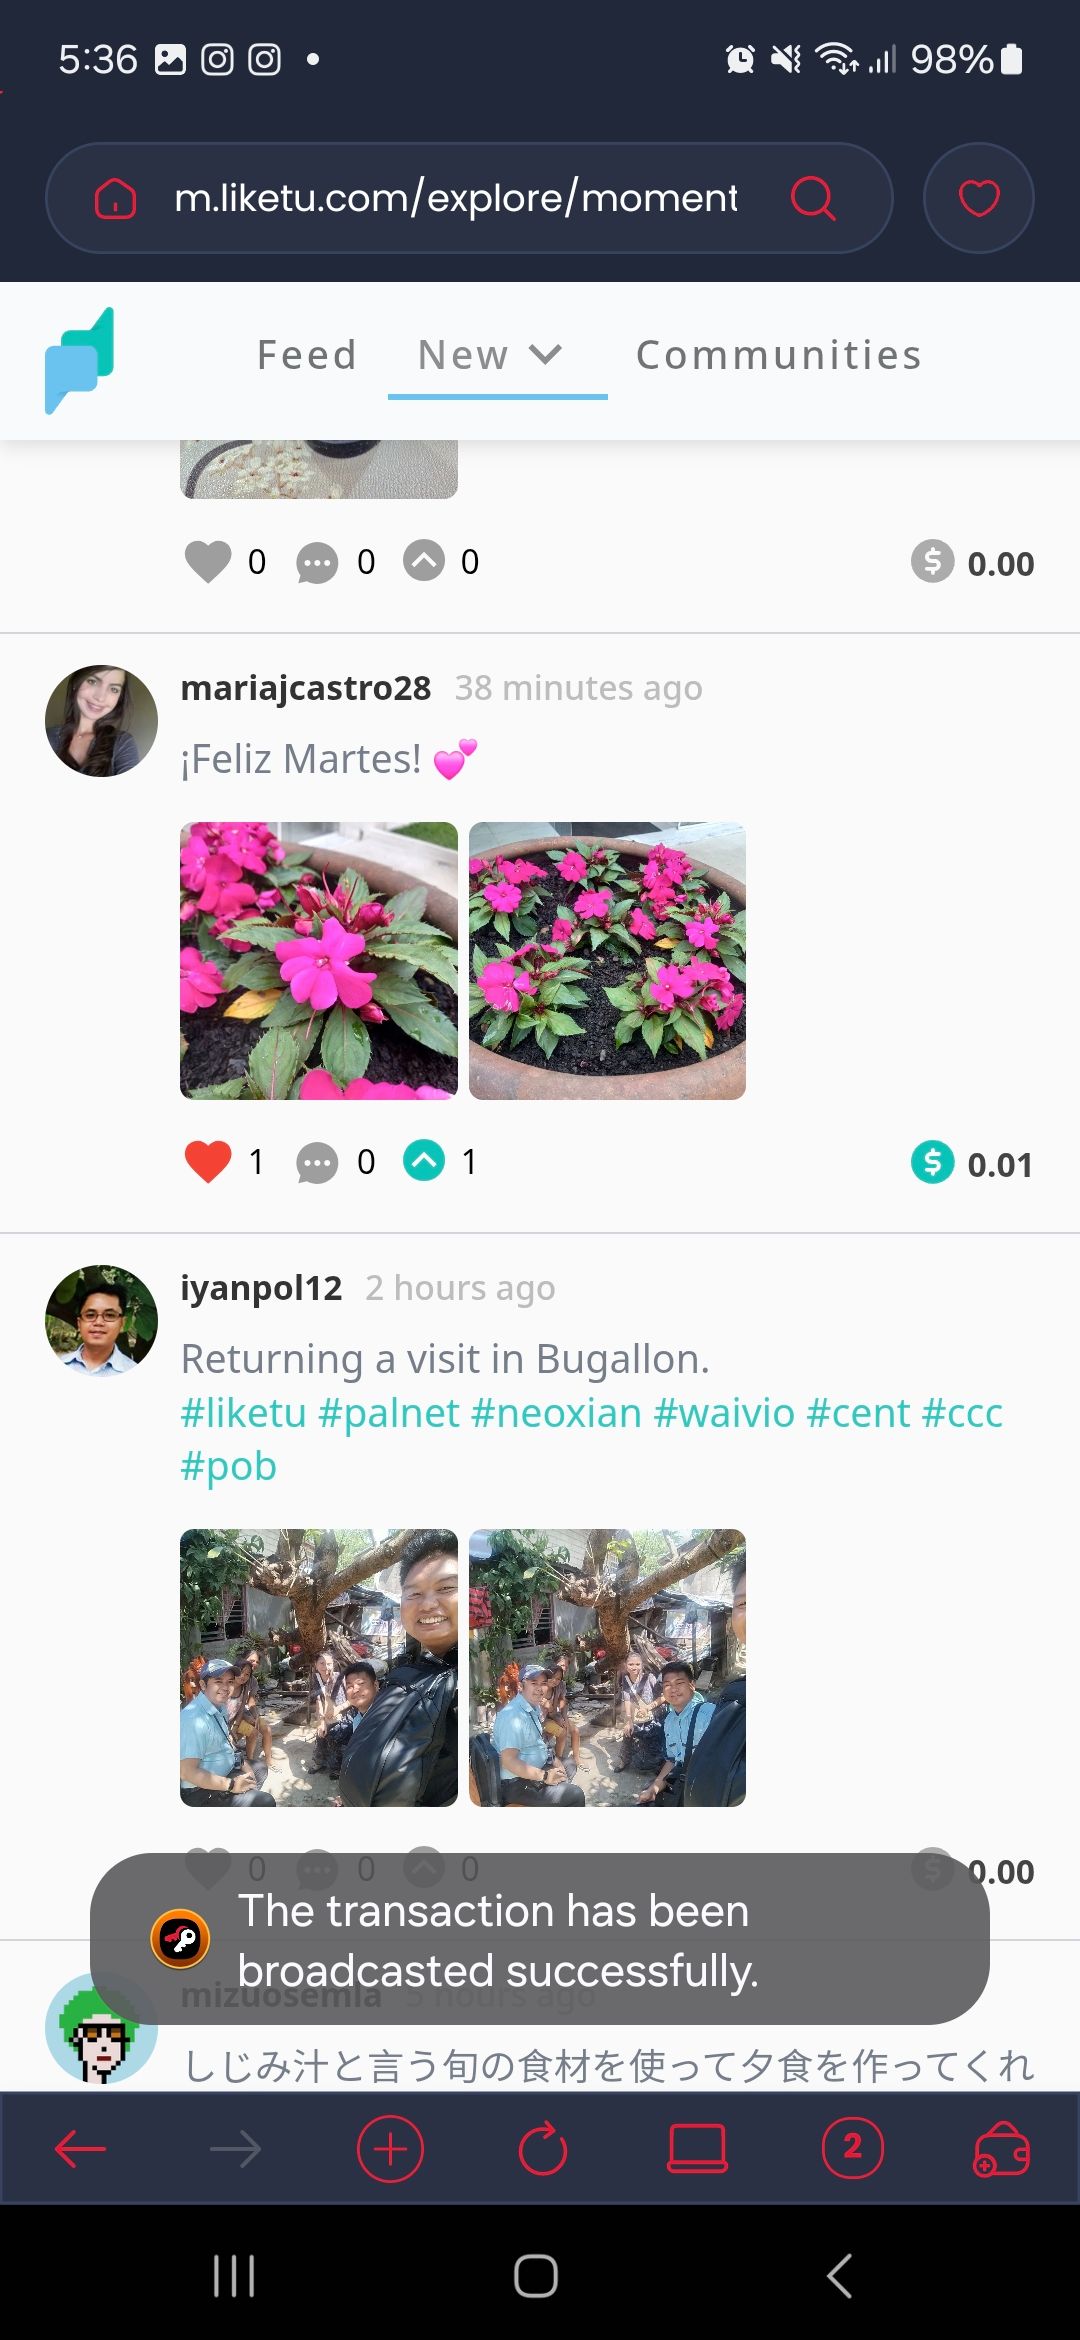Open the Communities tab
The width and height of the screenshot is (1080, 2340).
click(x=779, y=355)
